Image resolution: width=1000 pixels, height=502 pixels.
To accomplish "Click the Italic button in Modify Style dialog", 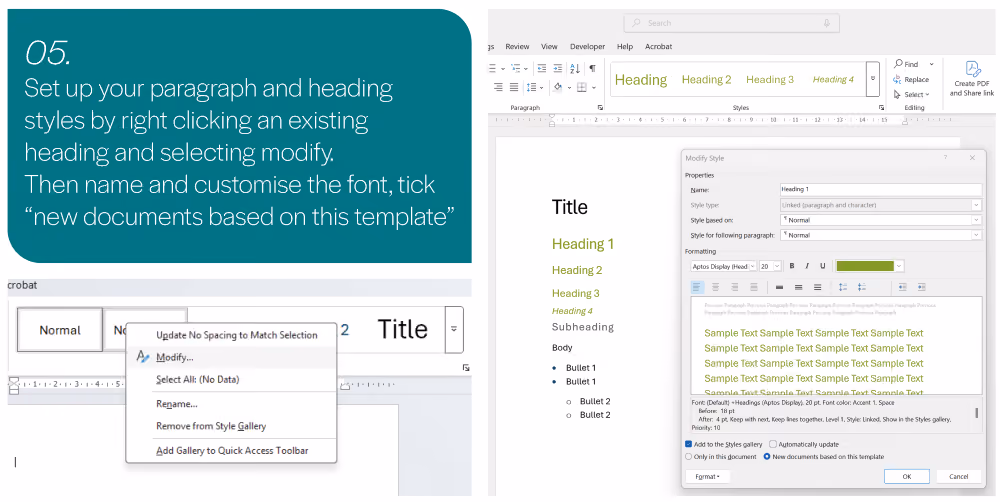I will pos(807,266).
